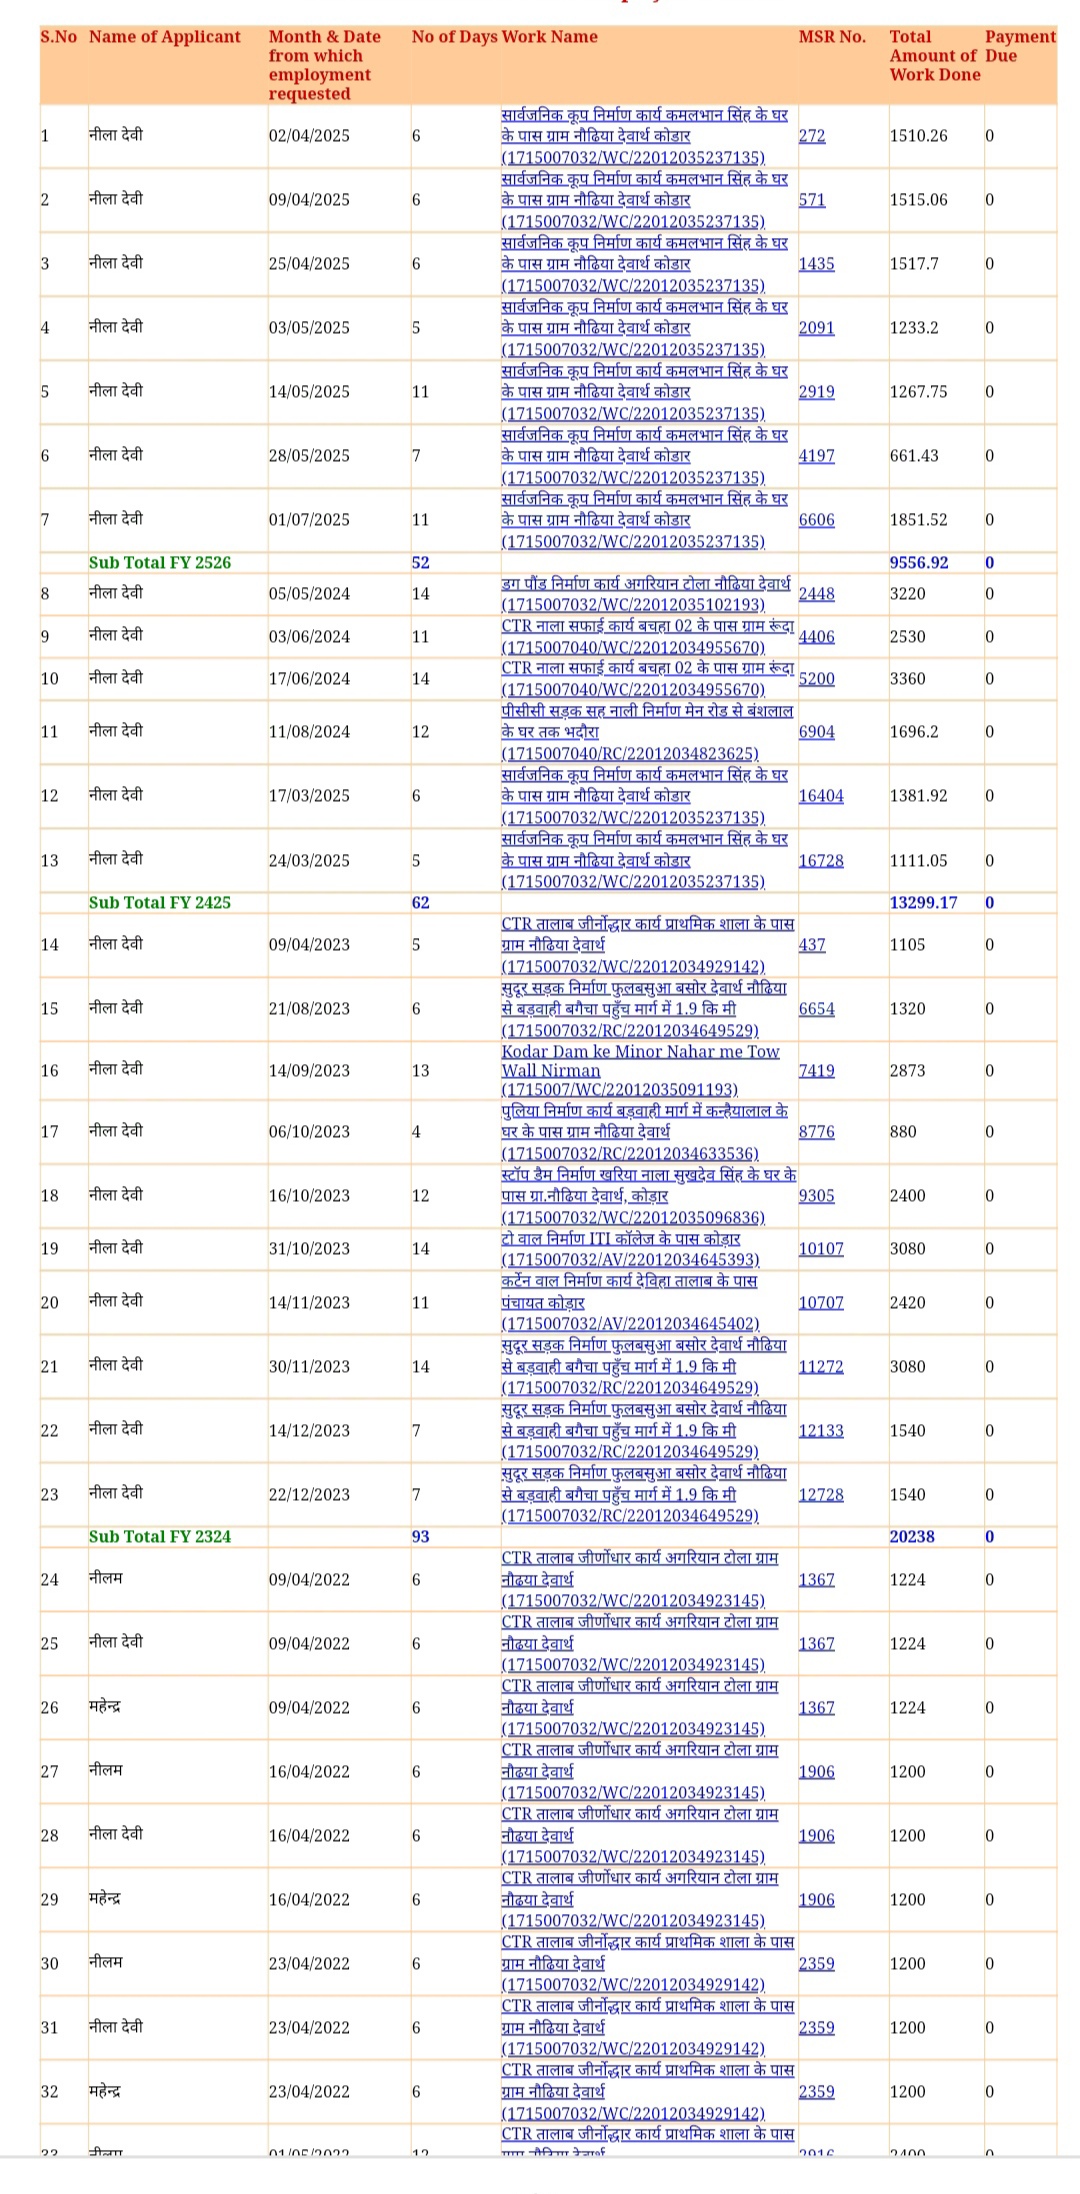Click the Sub Total FY 2324 amount 20238
This screenshot has width=1080, height=2194.
(912, 1537)
